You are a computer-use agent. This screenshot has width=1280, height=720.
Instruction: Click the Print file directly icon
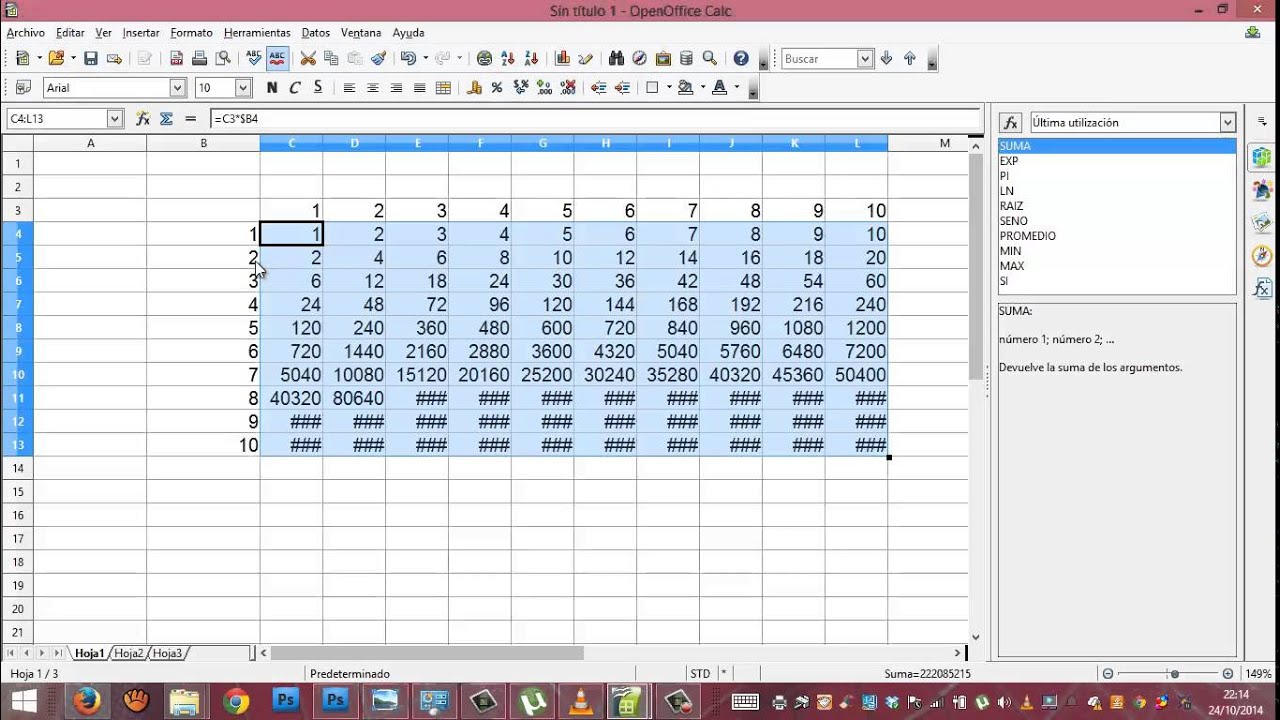pos(199,59)
